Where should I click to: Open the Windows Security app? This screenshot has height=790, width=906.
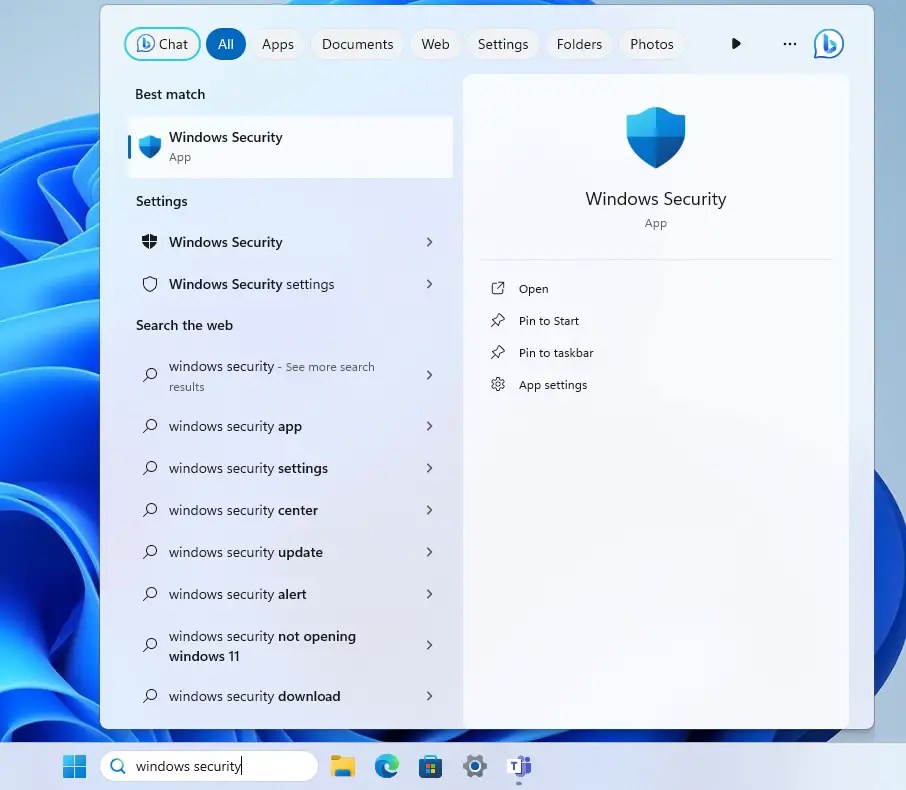click(533, 289)
